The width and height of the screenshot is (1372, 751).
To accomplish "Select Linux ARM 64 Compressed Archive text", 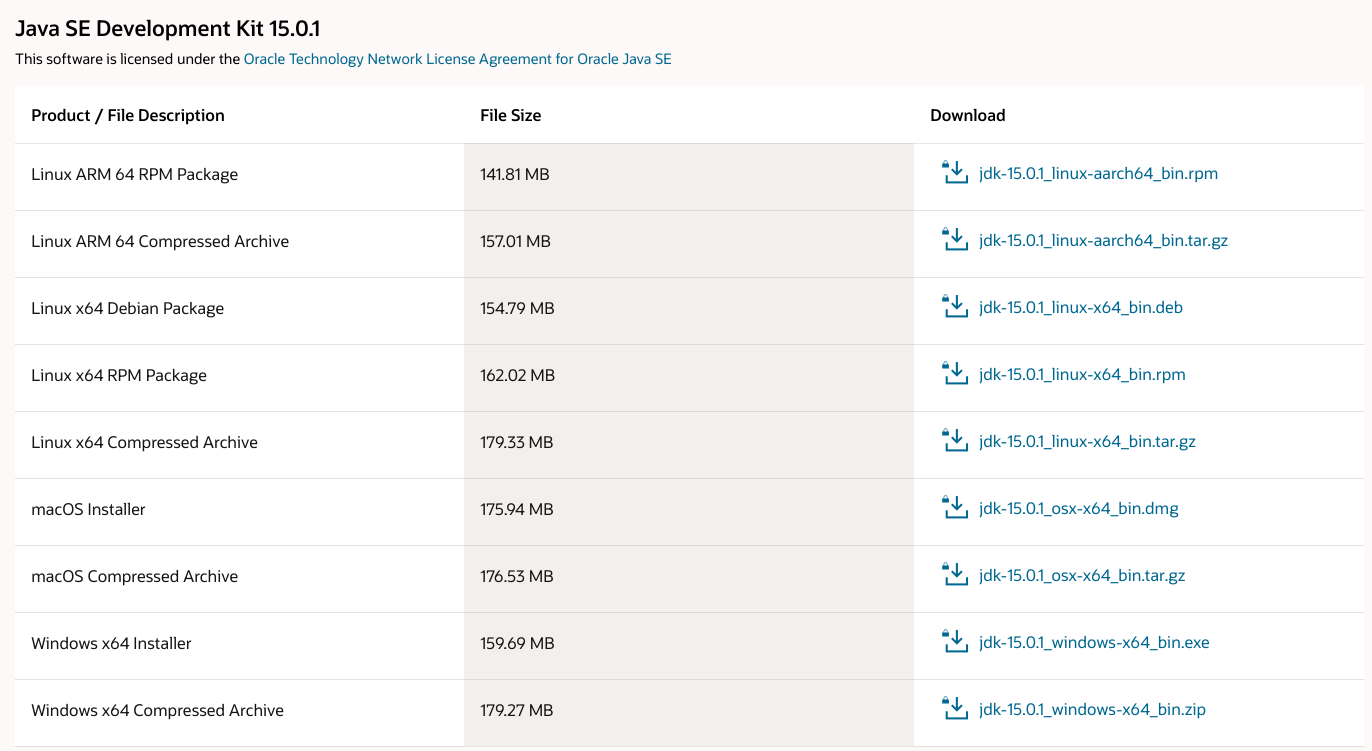I will coord(160,241).
